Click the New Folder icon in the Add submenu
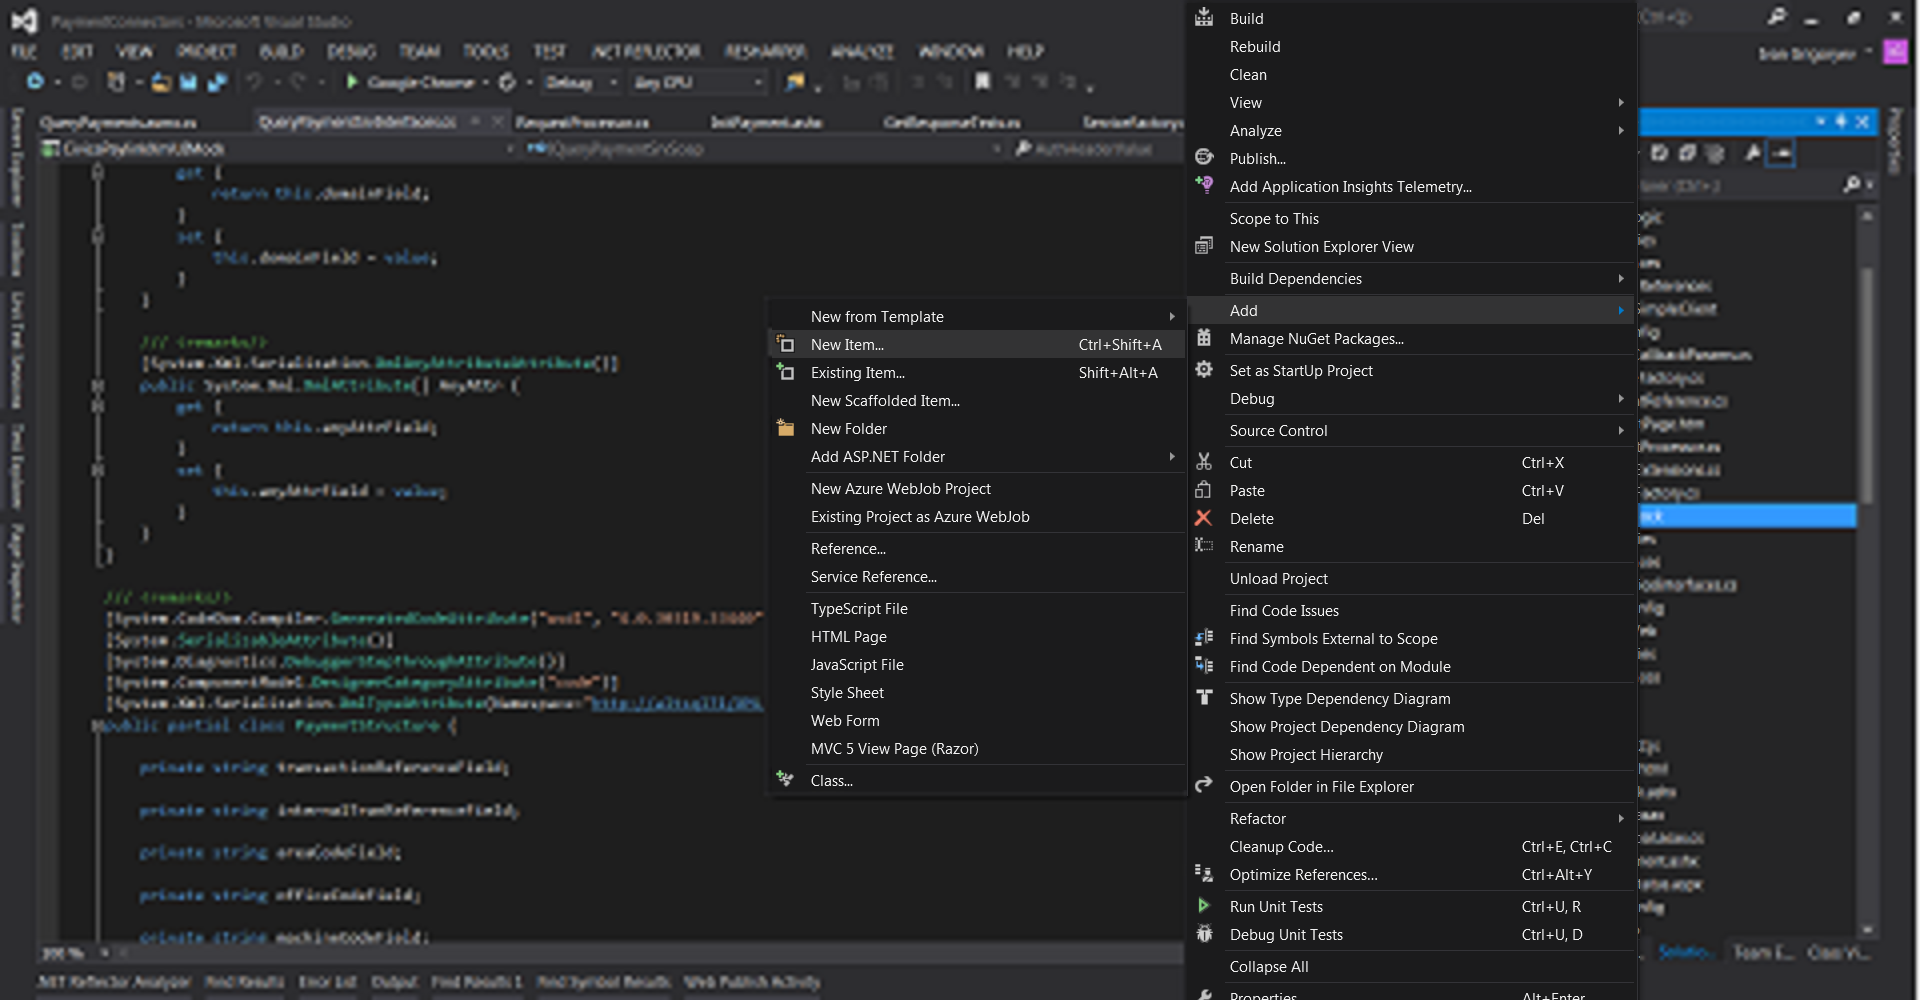 [786, 428]
